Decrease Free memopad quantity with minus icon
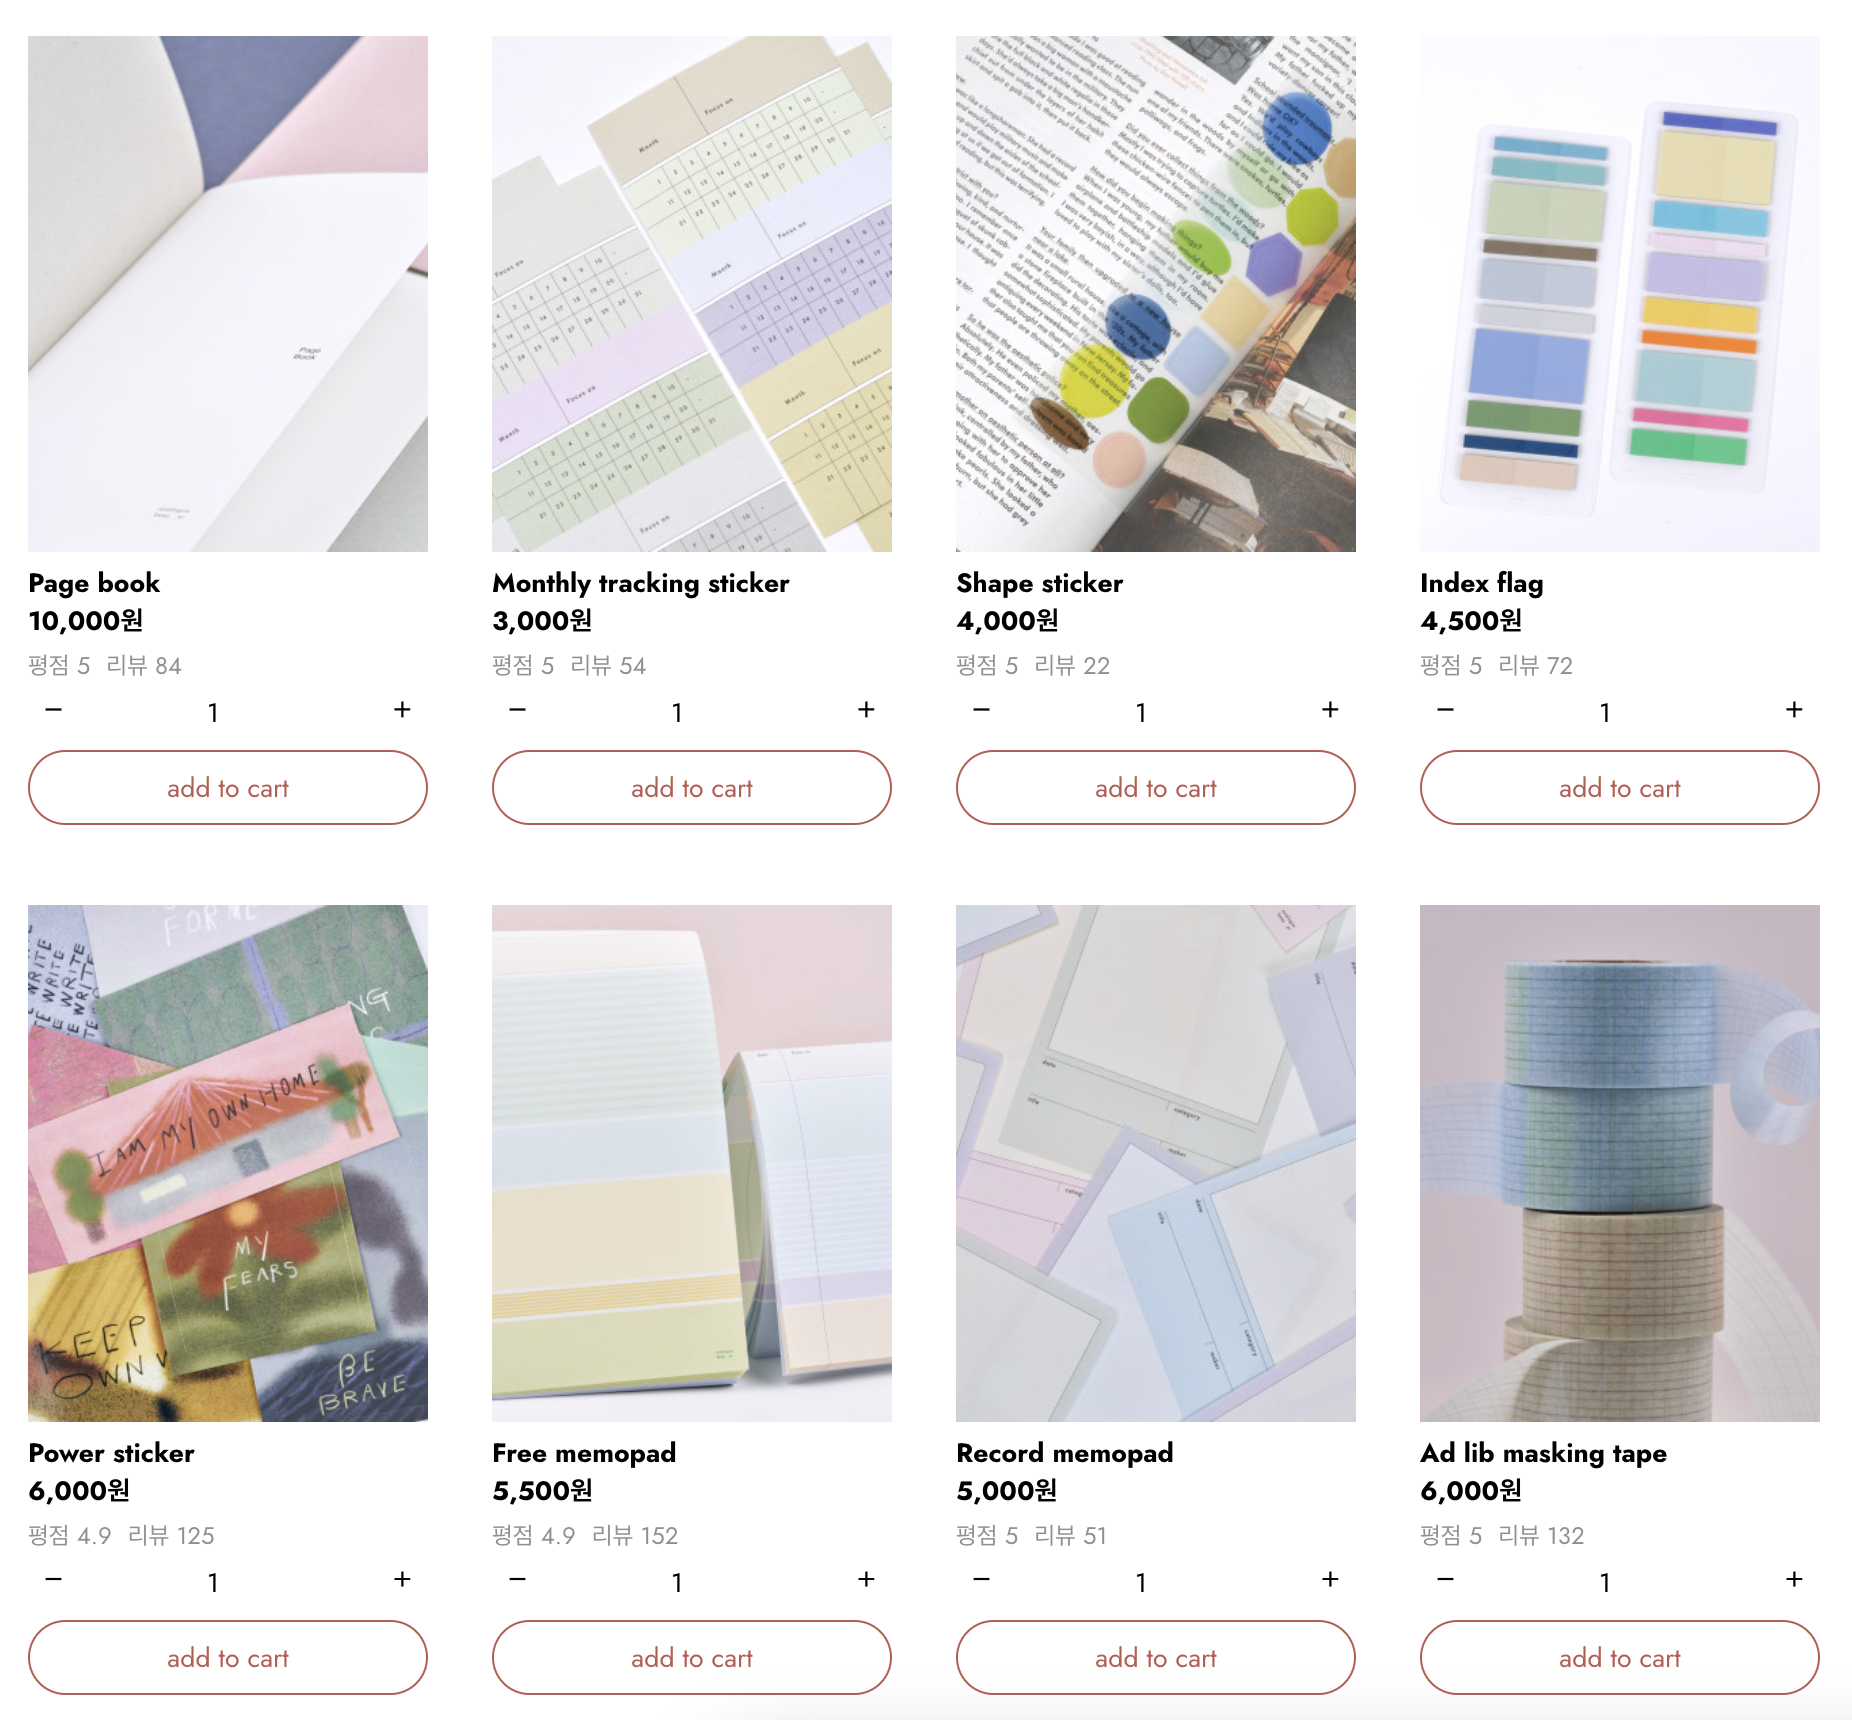The height and width of the screenshot is (1720, 1852). (517, 1580)
